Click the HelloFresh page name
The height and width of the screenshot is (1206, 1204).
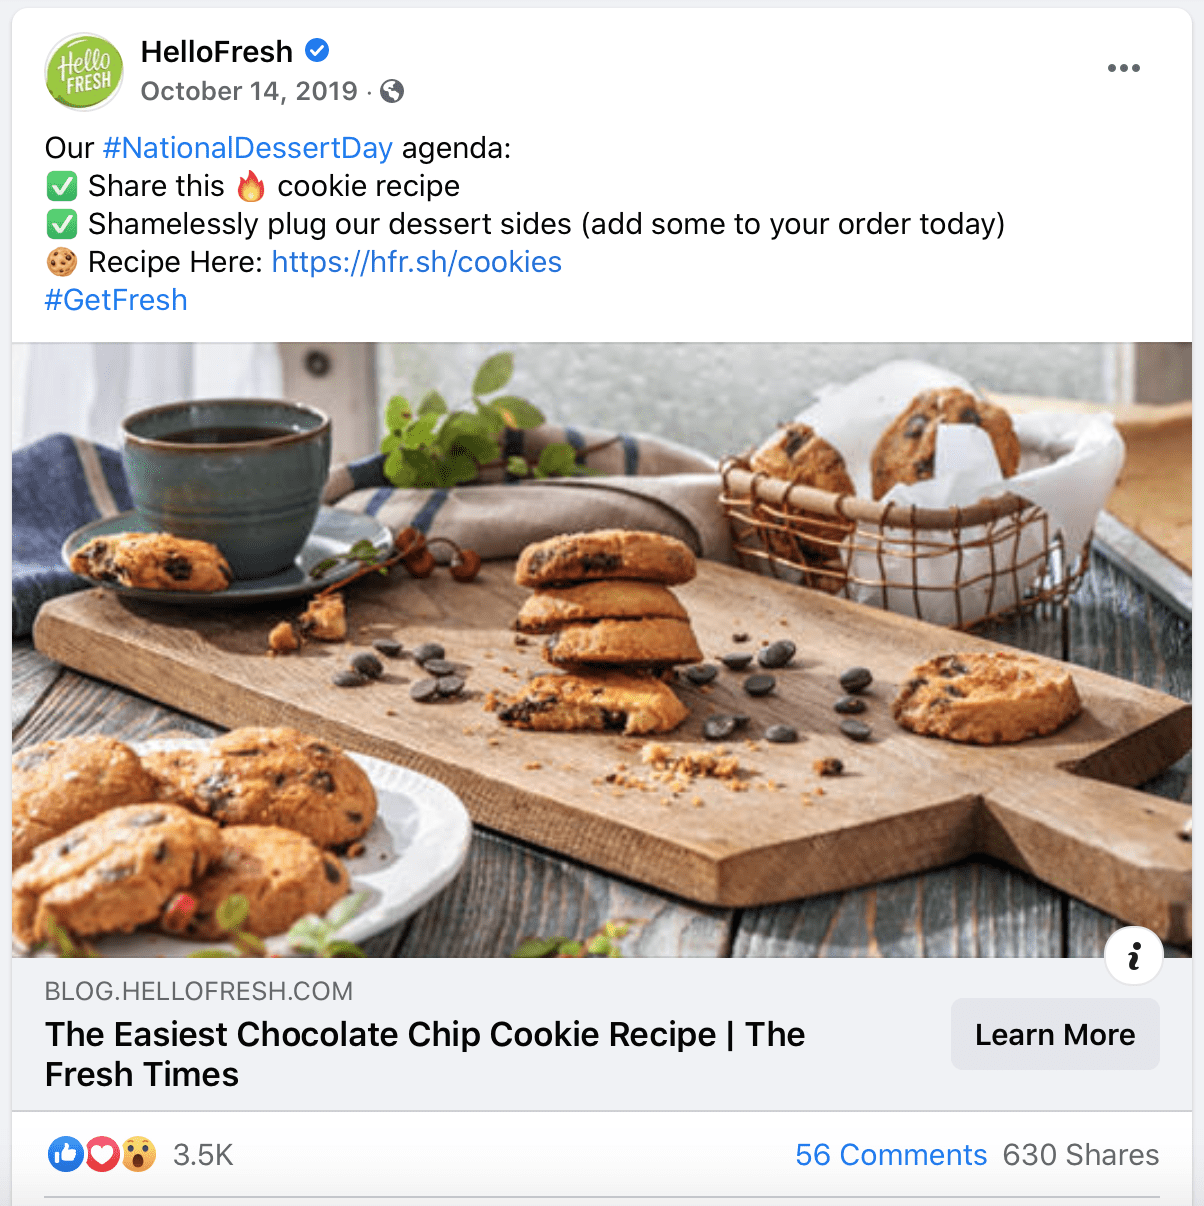pos(217,51)
